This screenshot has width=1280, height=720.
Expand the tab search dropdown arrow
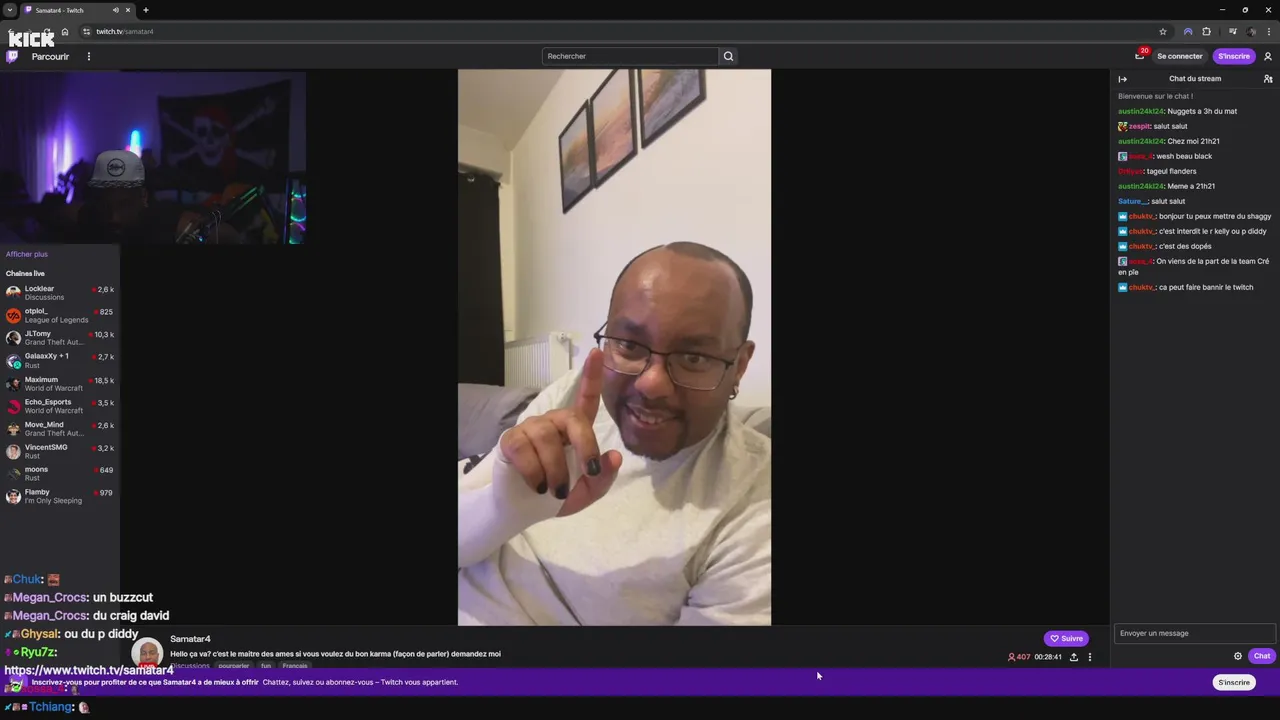pos(9,10)
